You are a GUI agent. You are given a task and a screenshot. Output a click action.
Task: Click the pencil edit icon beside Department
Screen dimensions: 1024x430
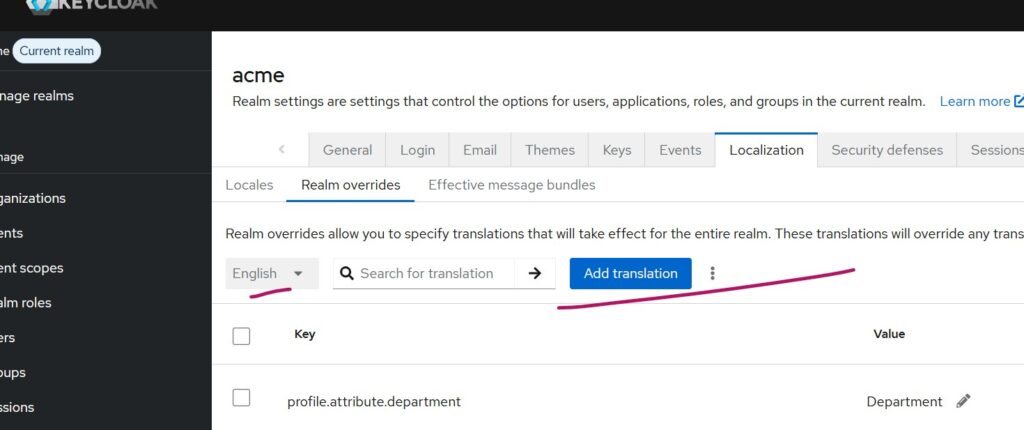(x=963, y=401)
